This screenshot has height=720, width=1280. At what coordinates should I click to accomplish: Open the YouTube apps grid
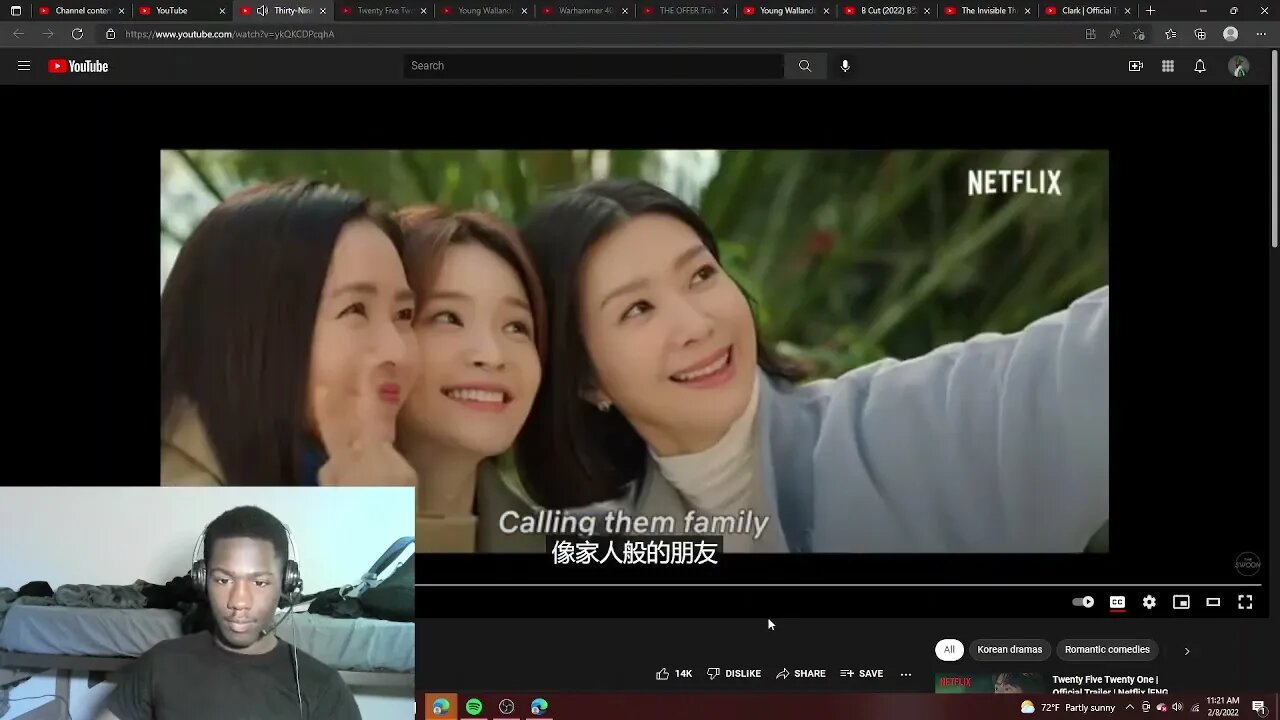(x=1167, y=66)
